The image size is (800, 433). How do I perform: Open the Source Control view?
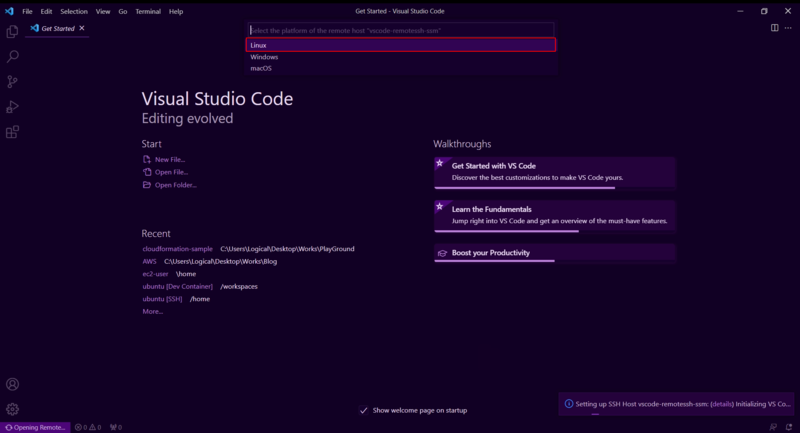[x=12, y=82]
